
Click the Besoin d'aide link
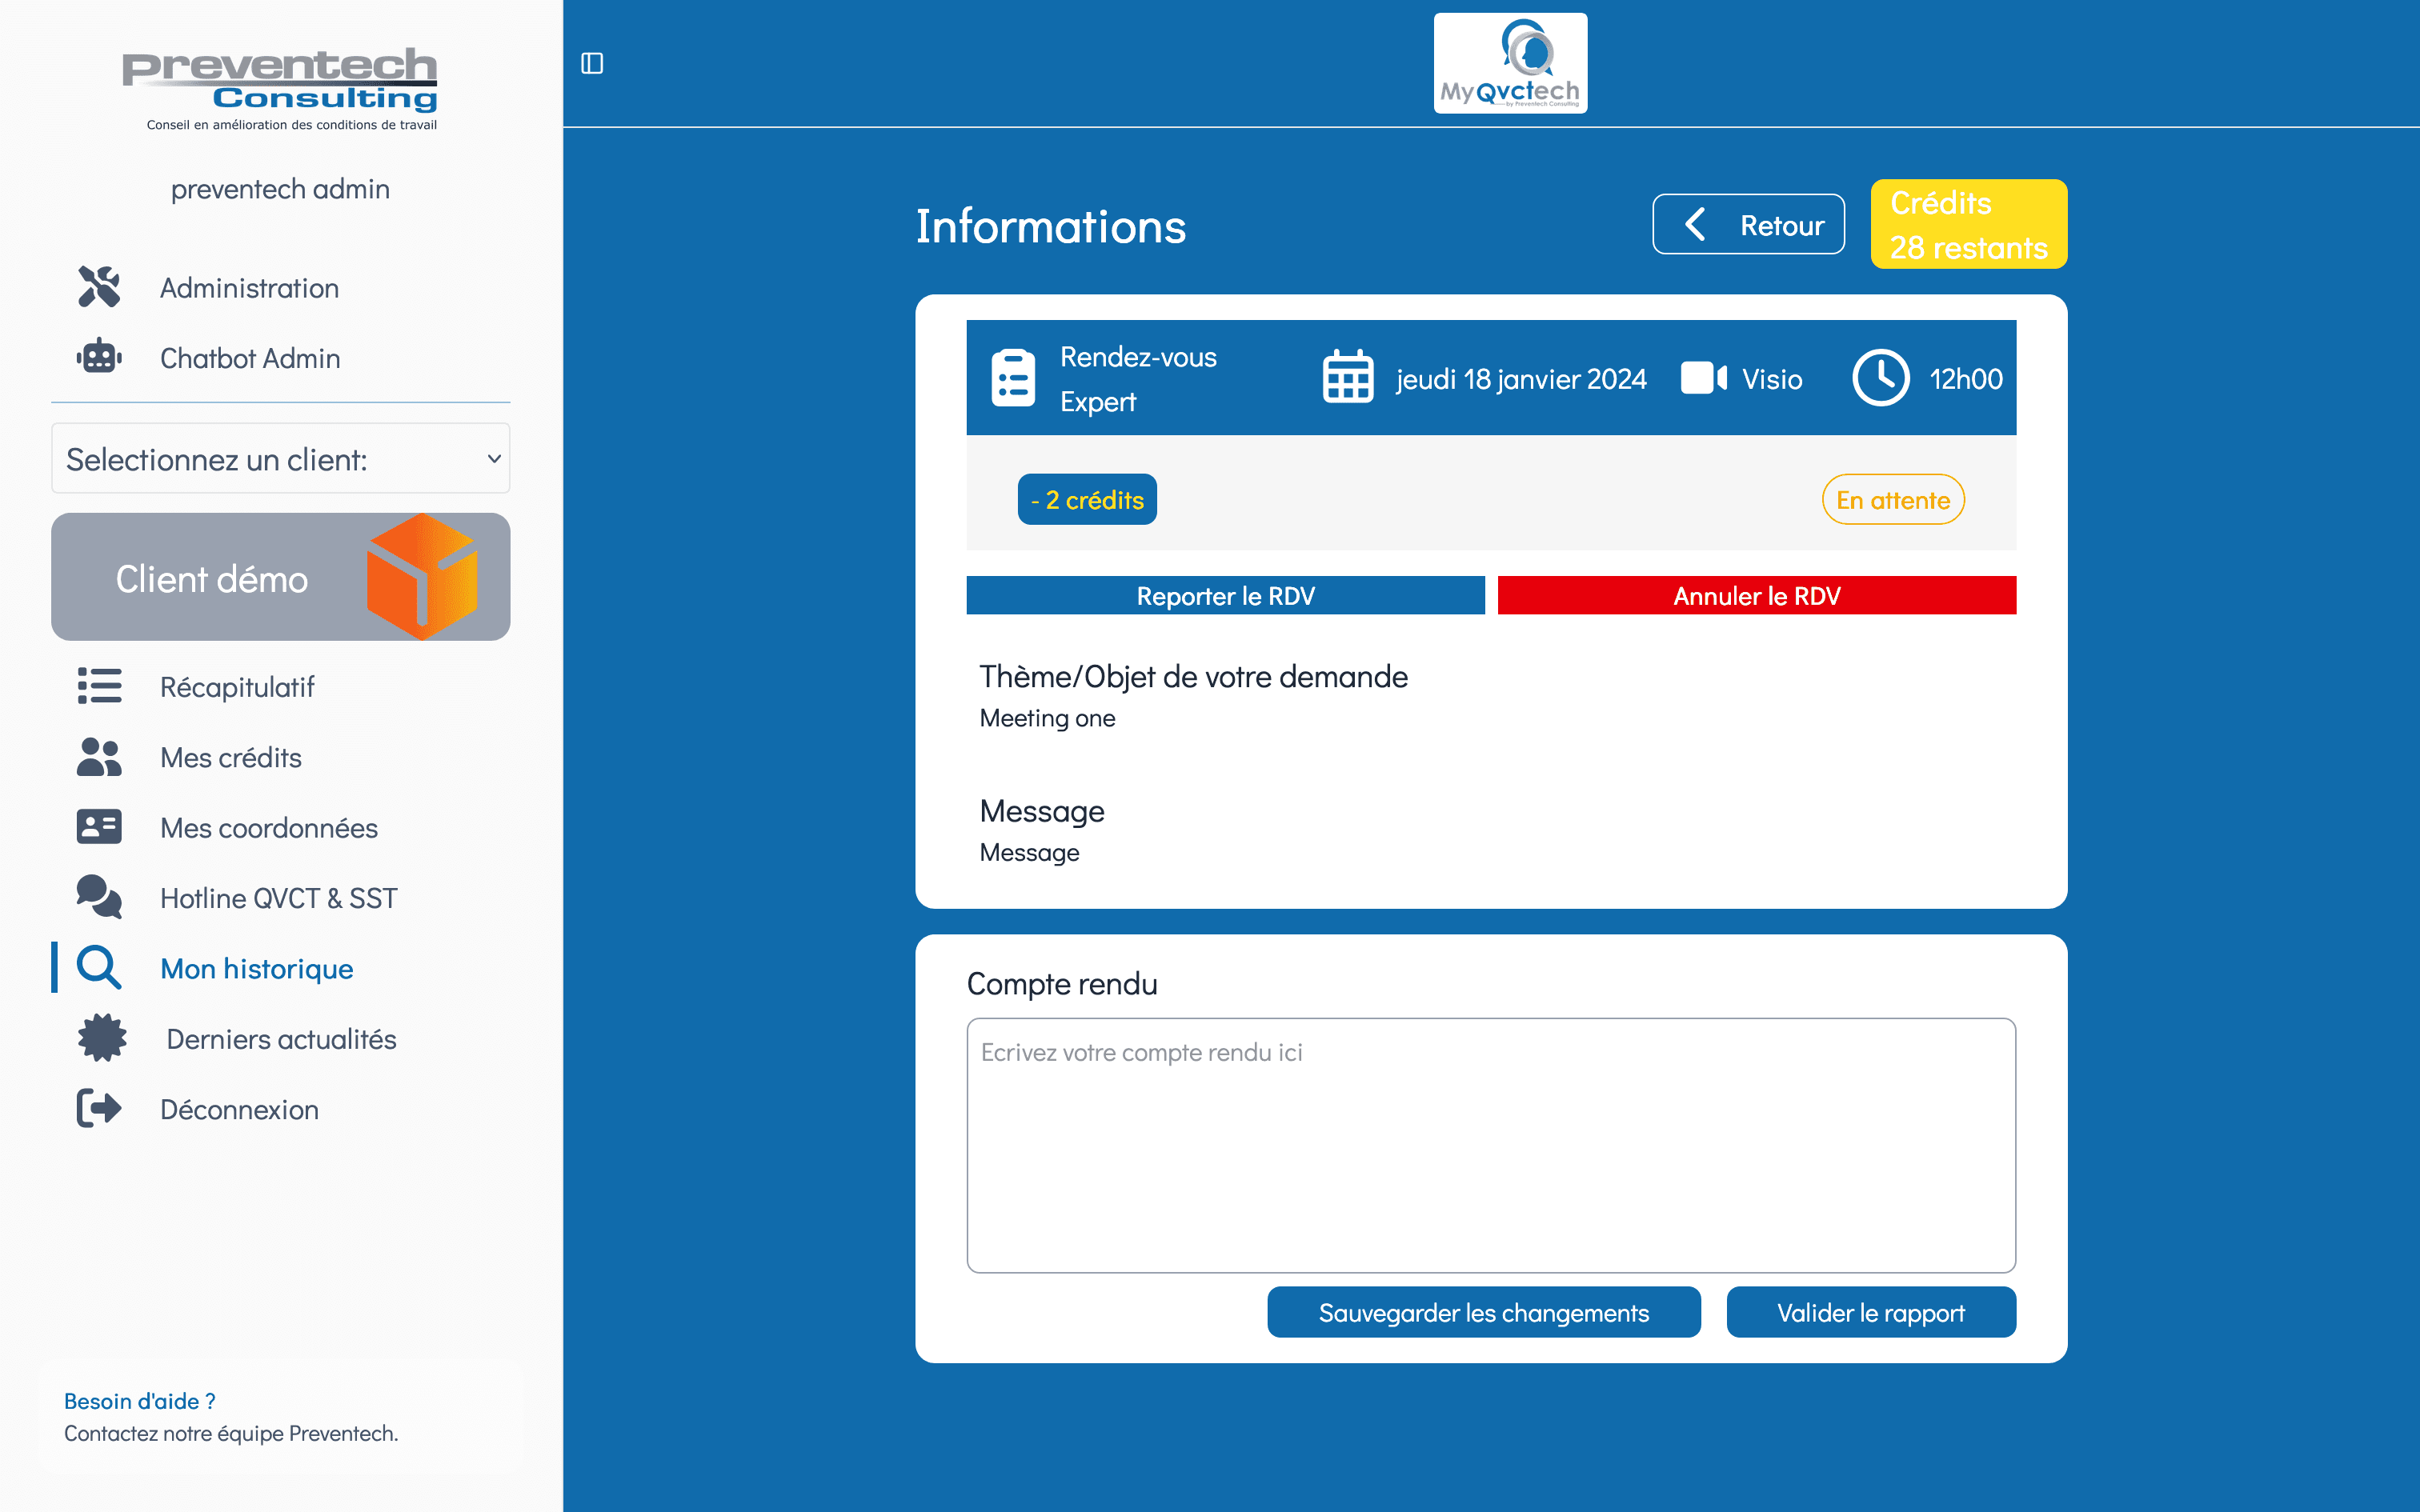(140, 1400)
